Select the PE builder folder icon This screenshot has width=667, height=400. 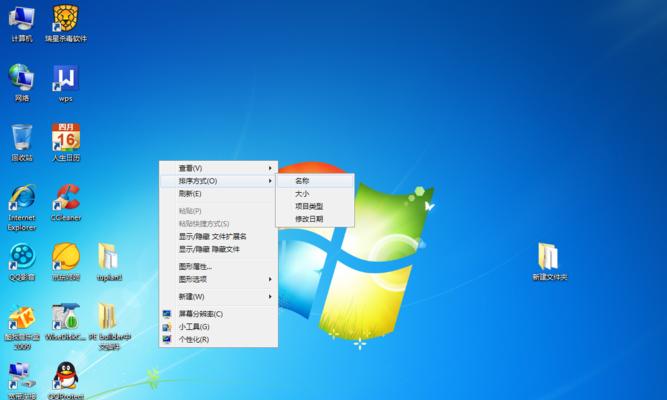coord(108,317)
